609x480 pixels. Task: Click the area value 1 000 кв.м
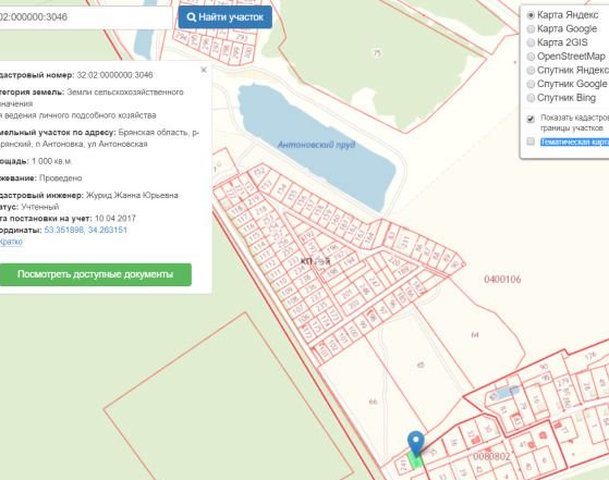click(52, 161)
